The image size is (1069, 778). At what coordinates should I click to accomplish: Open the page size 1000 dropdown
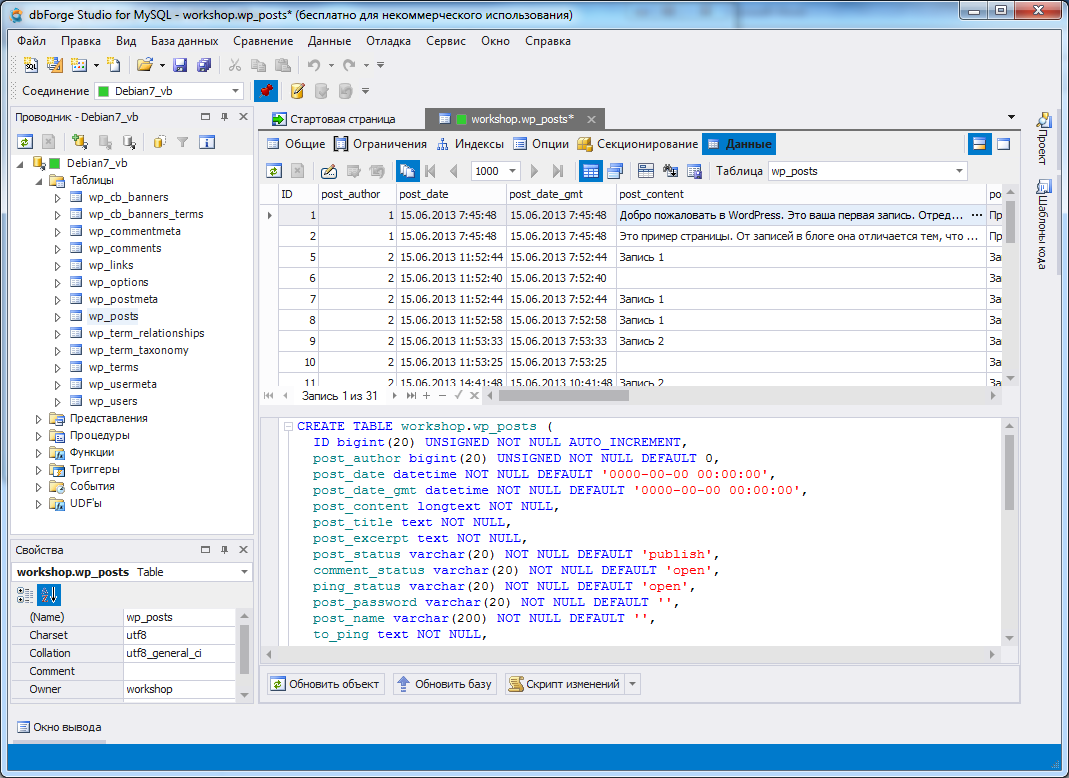(512, 171)
